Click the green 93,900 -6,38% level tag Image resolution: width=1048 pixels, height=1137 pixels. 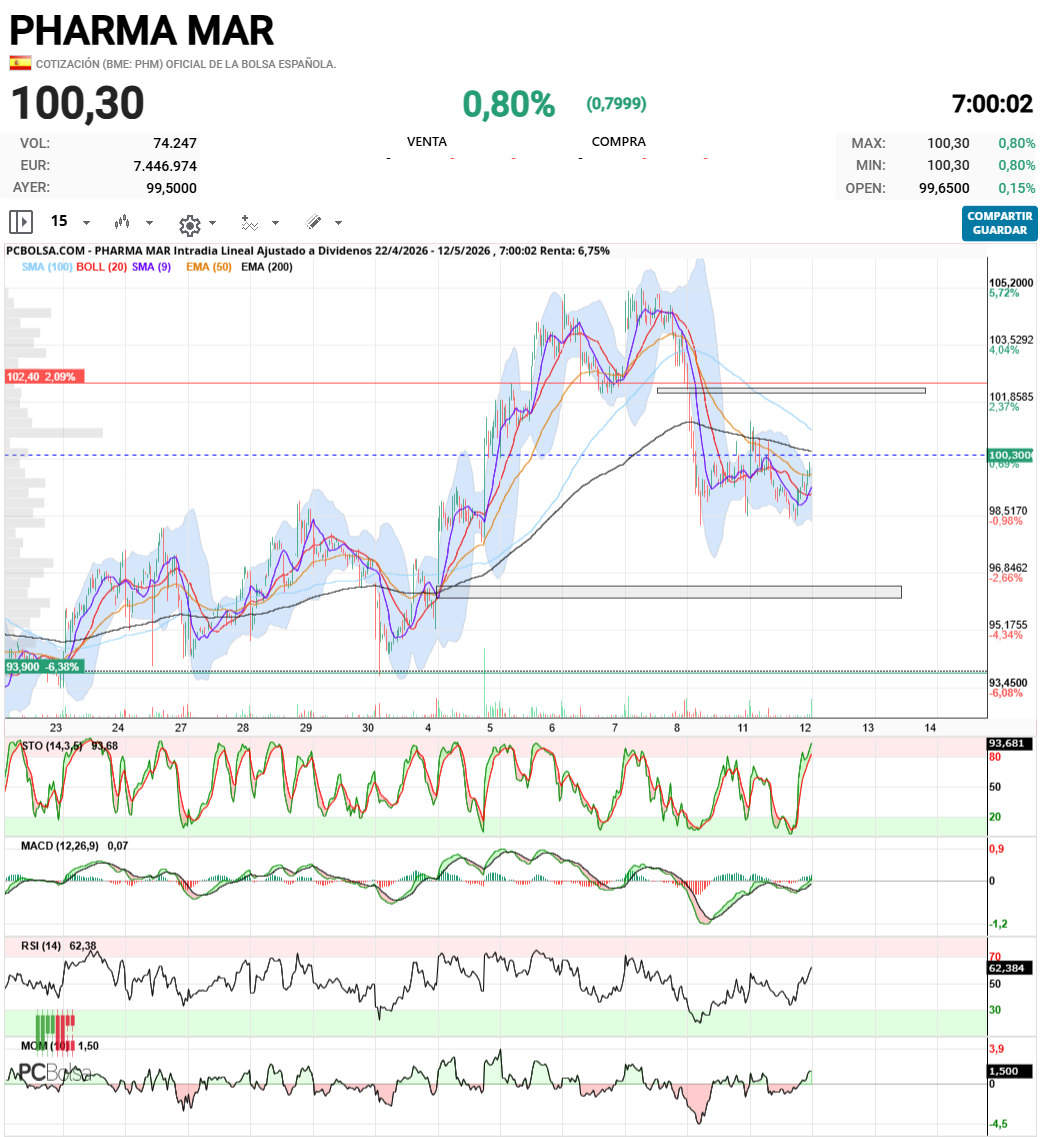pyautogui.click(x=44, y=666)
